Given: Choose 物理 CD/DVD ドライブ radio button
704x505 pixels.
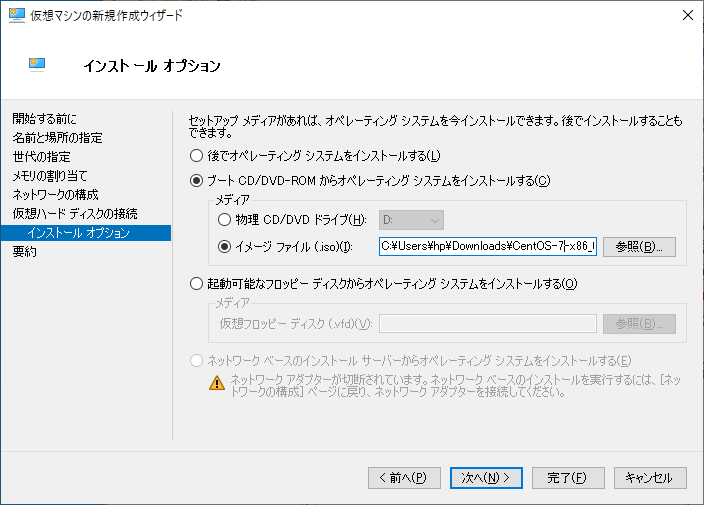Looking at the screenshot, I should point(224,220).
